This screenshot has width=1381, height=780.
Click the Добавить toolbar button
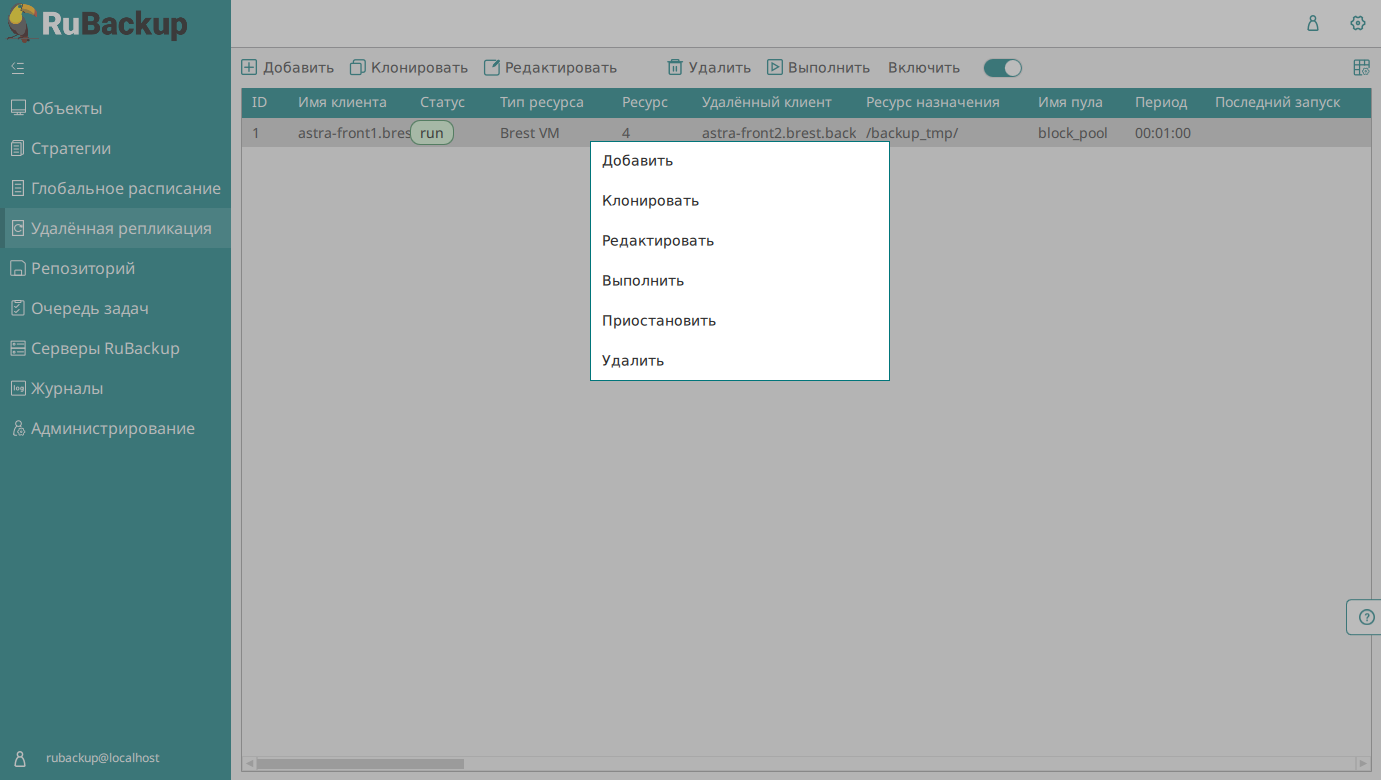(288, 68)
